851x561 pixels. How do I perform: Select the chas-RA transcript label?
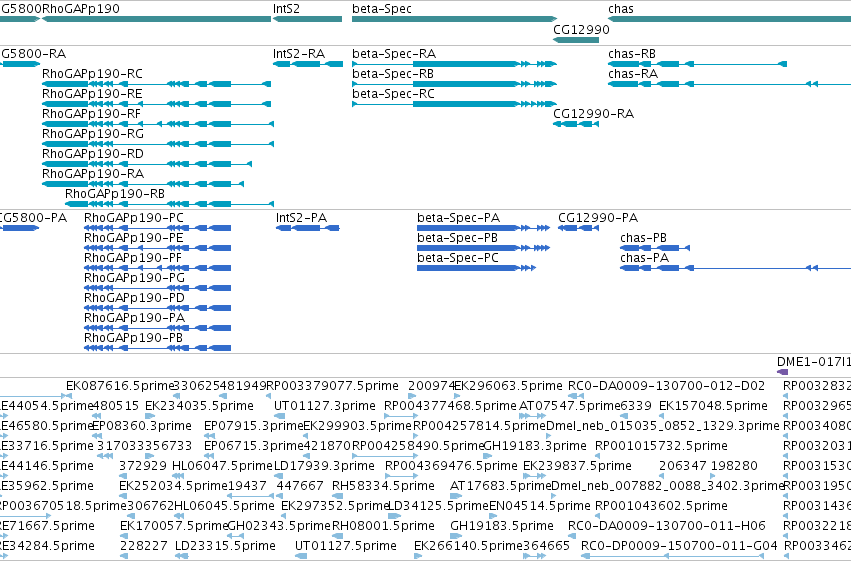pyautogui.click(x=633, y=74)
